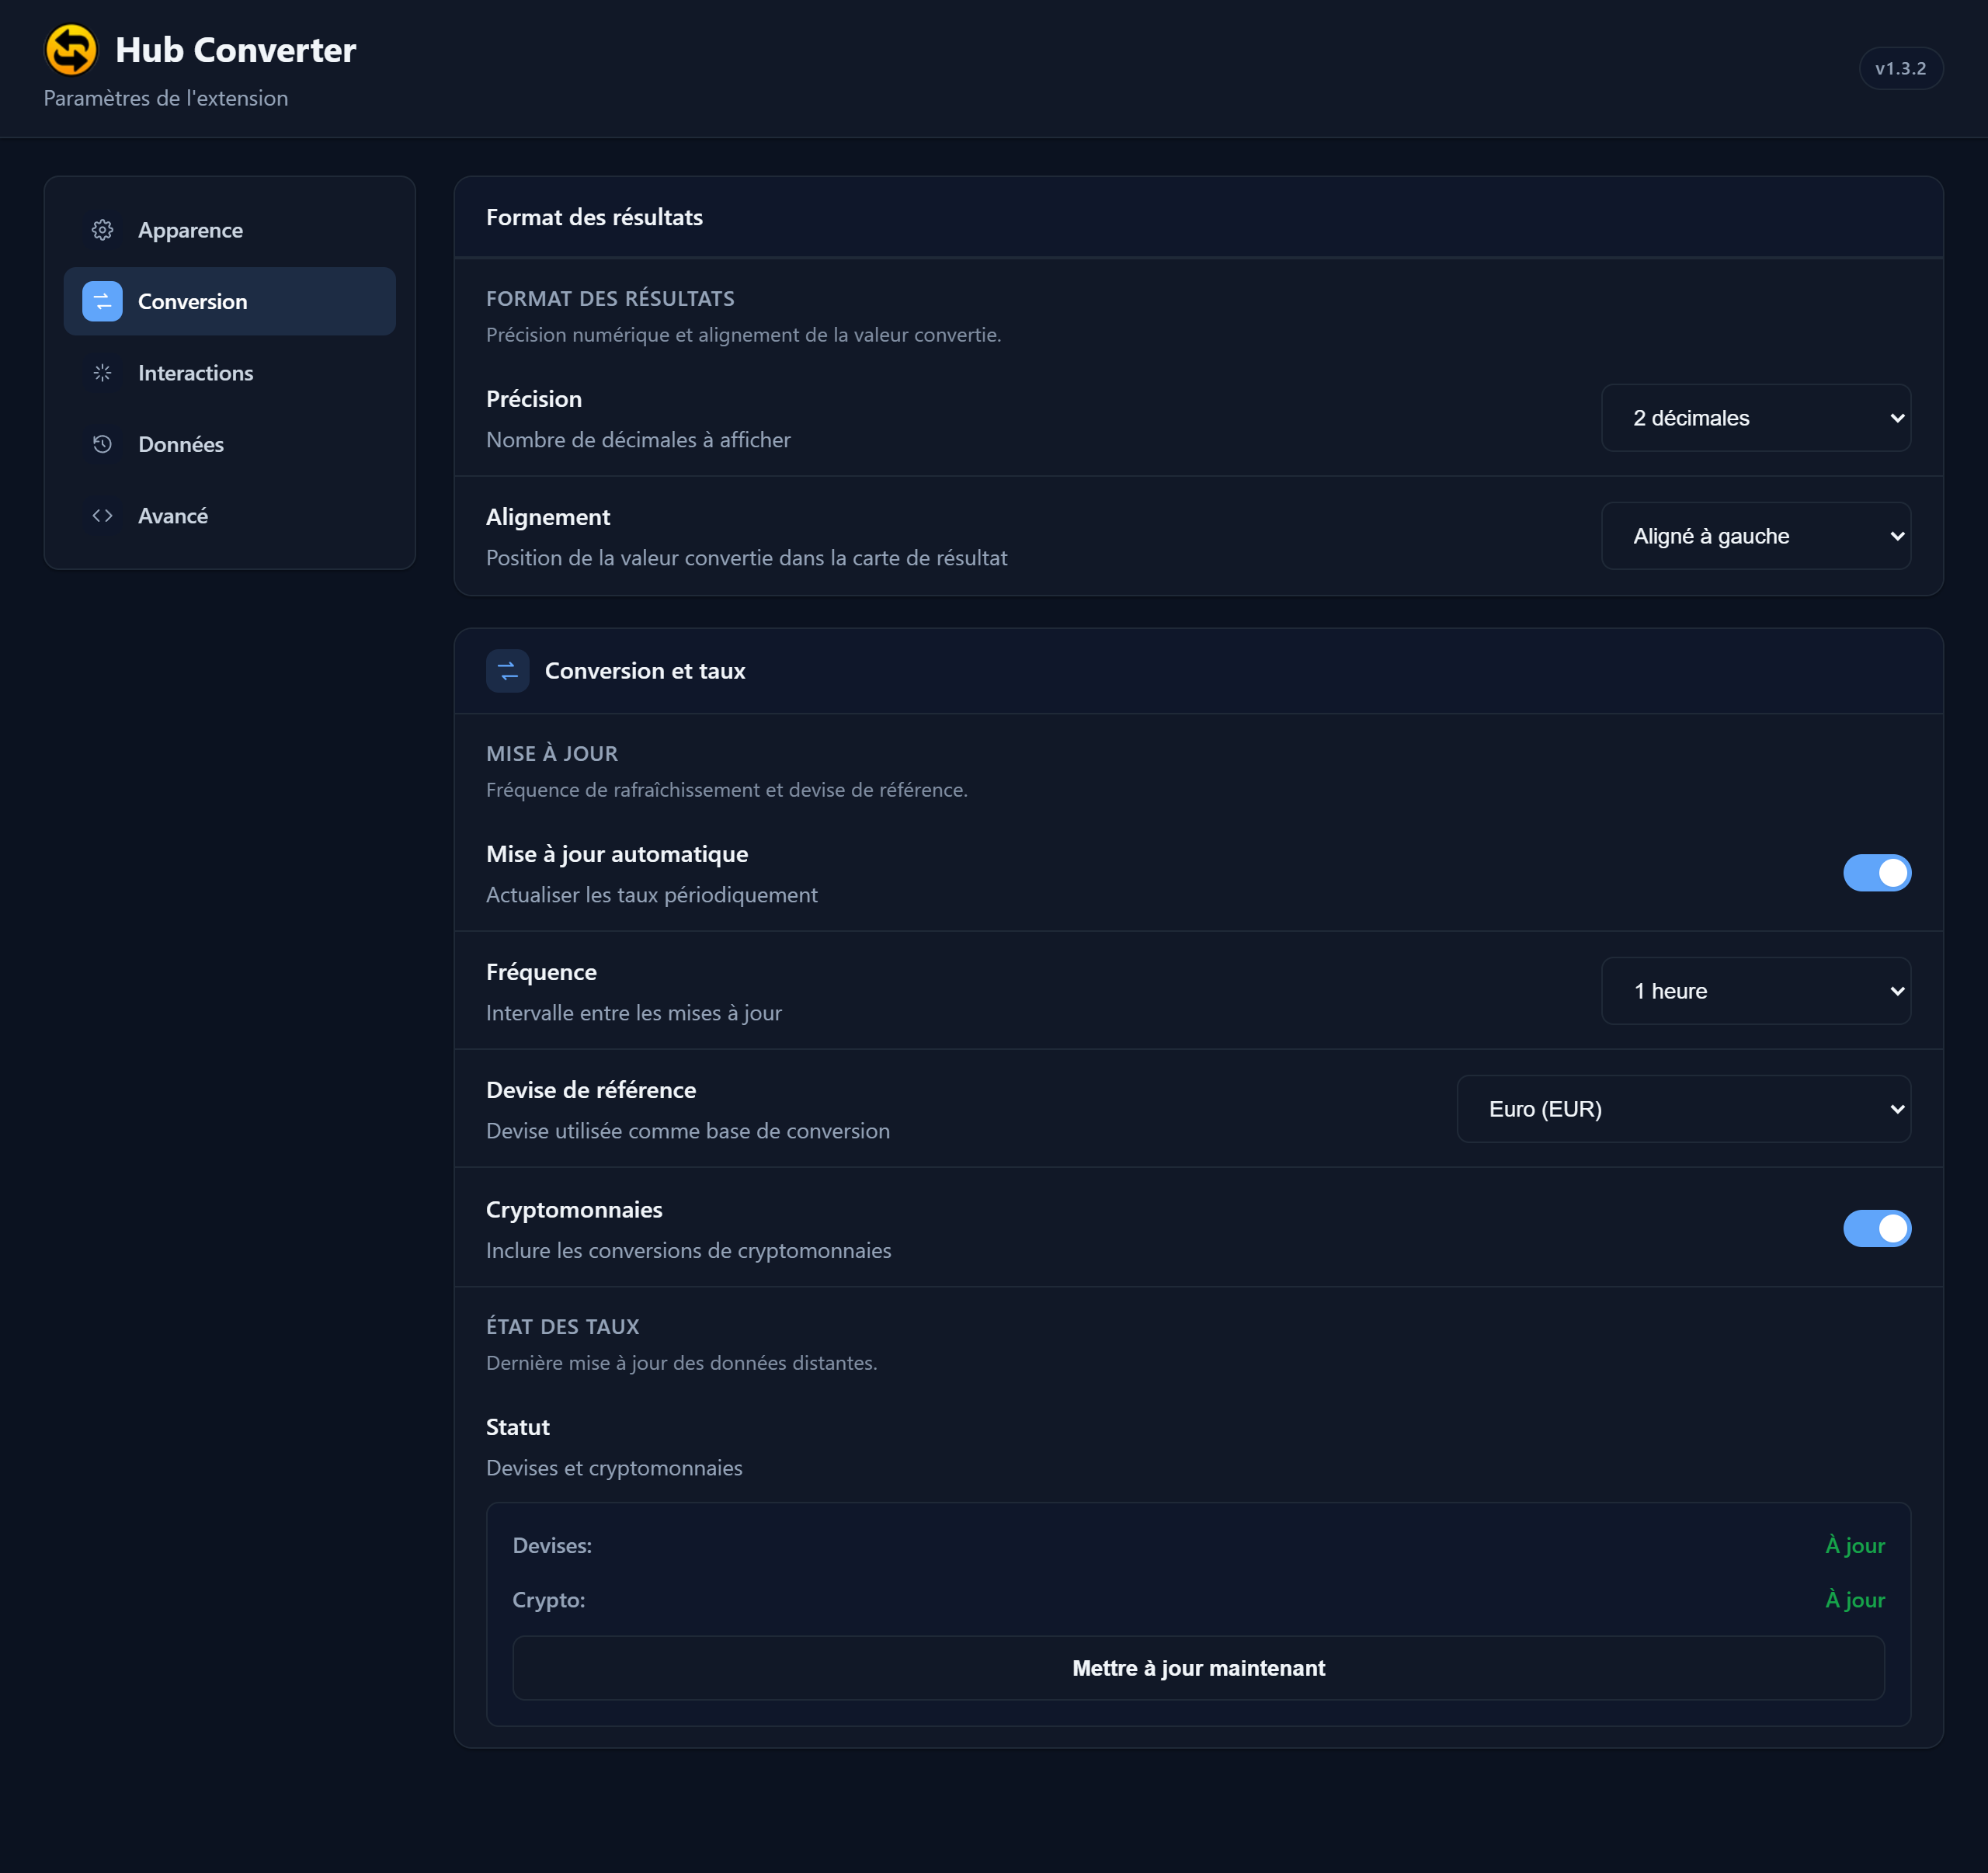The image size is (1988, 1873).
Task: Open the Devise de référence dropdown
Action: (x=1683, y=1109)
